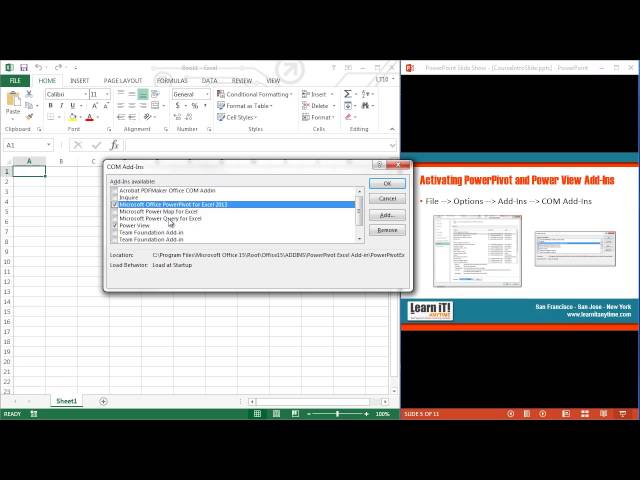Viewport: 640px width, 480px height.
Task: Open the Calibri font name dropdown
Action: coord(65,94)
